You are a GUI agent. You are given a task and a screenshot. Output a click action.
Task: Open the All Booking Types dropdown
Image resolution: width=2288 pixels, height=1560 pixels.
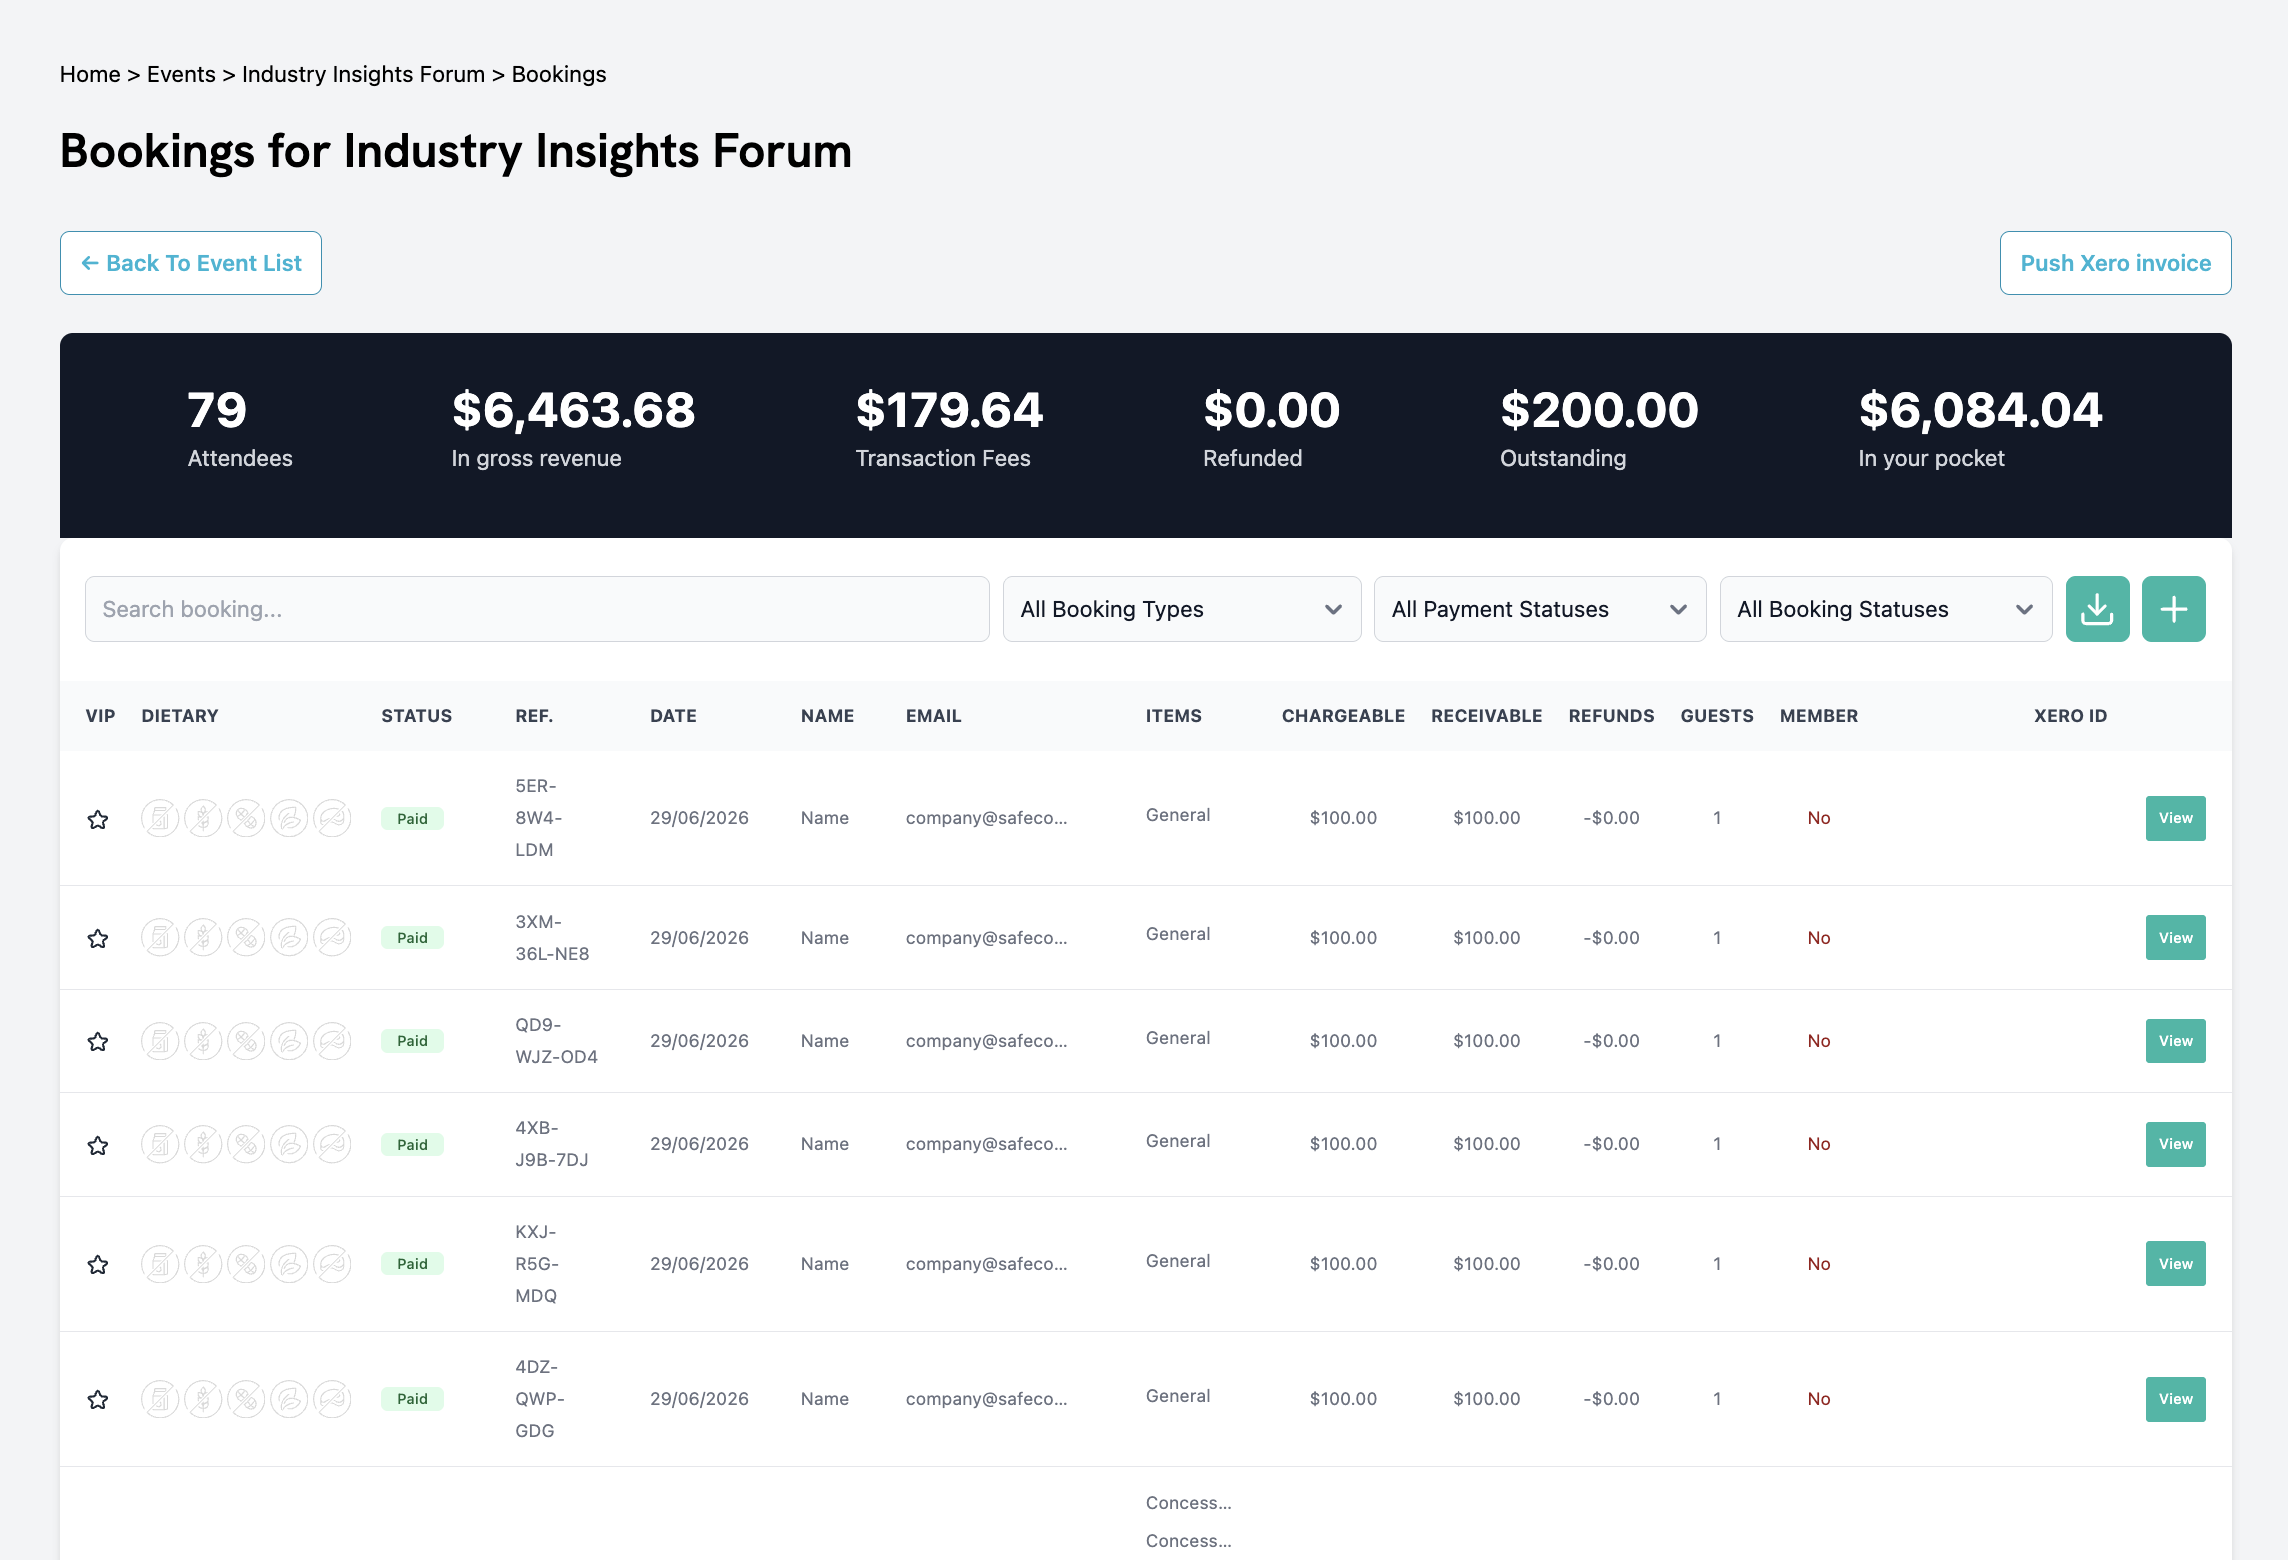[x=1182, y=609]
